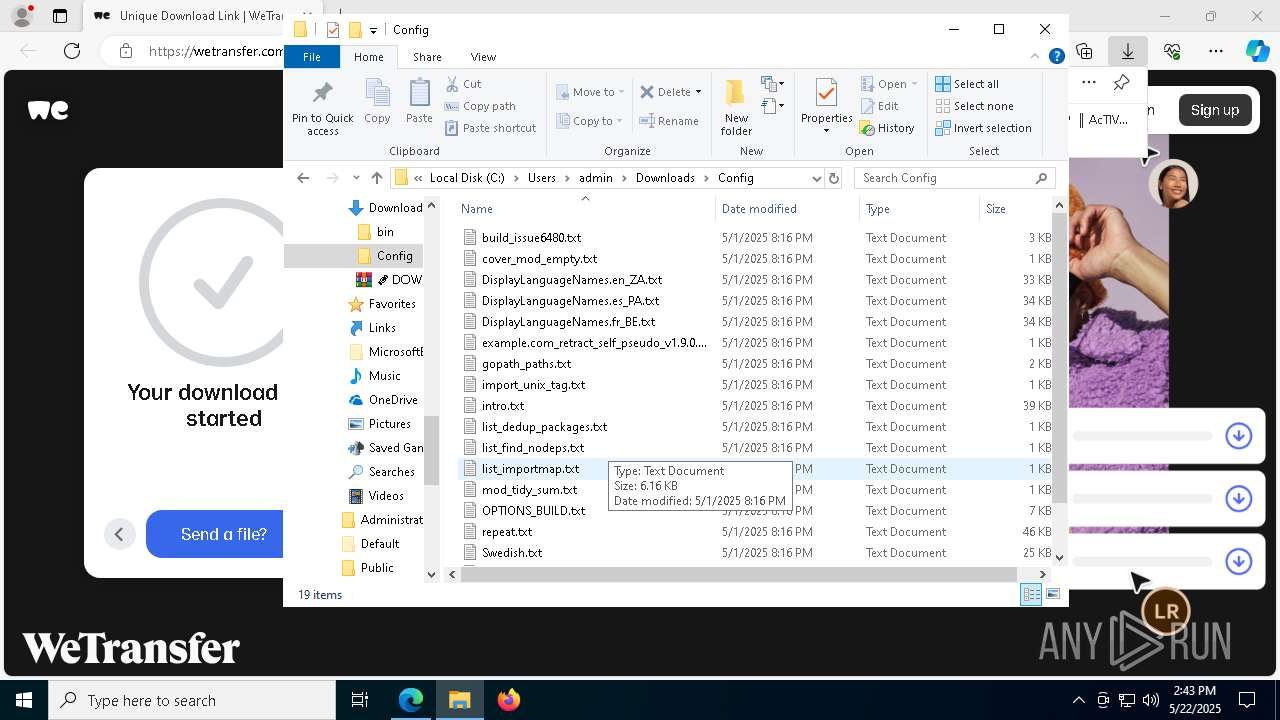Click the Copy ribbon icon

(377, 92)
